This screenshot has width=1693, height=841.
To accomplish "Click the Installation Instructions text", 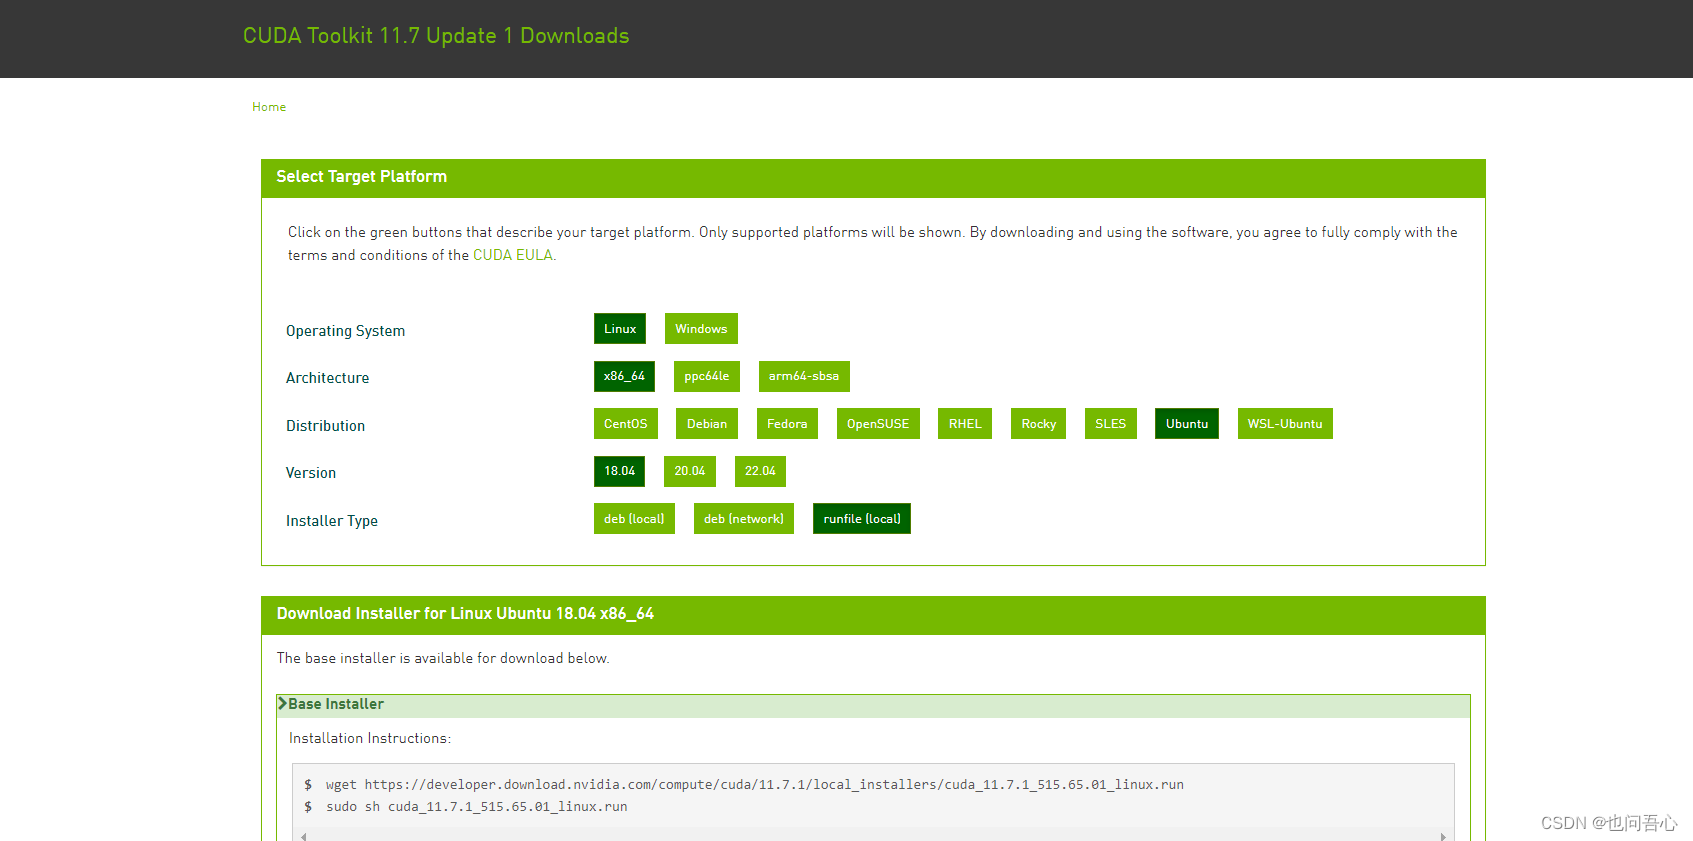I will [x=370, y=738].
